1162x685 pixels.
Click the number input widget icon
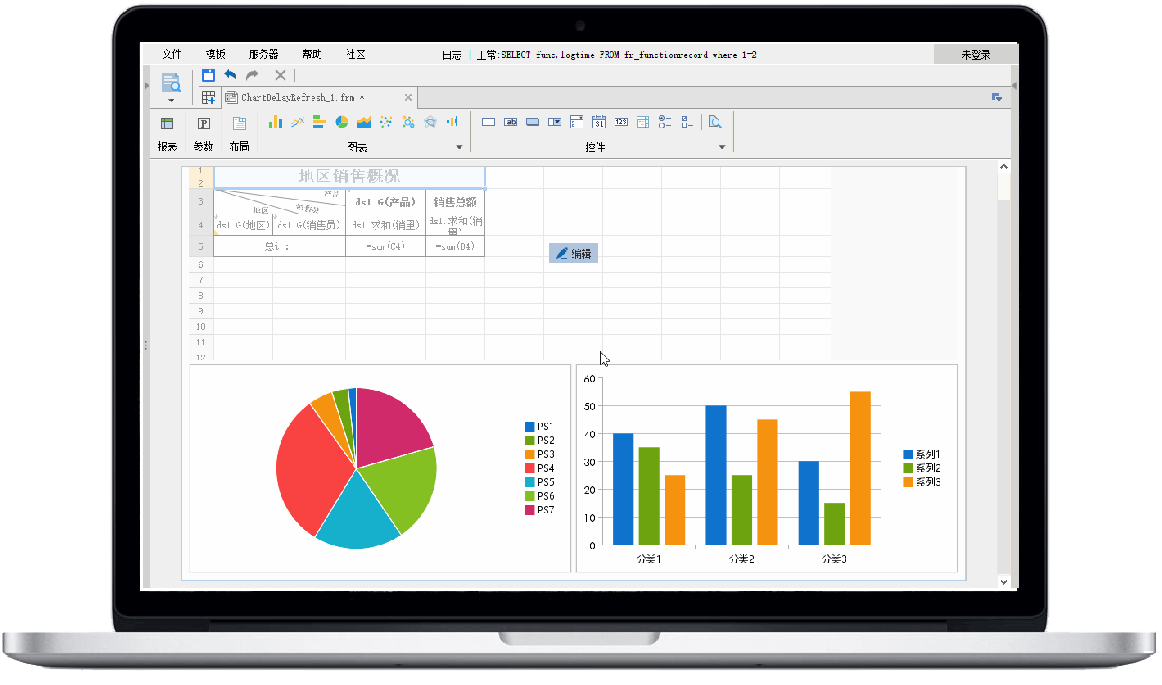[x=621, y=122]
